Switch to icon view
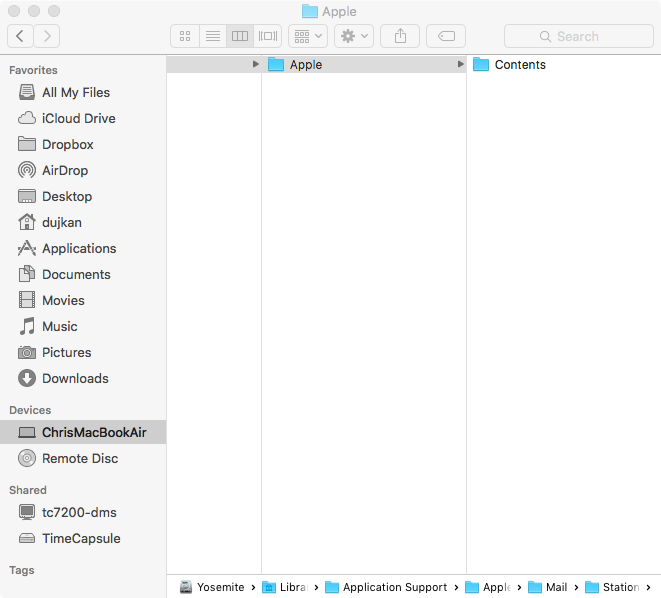661x598 pixels. point(185,36)
